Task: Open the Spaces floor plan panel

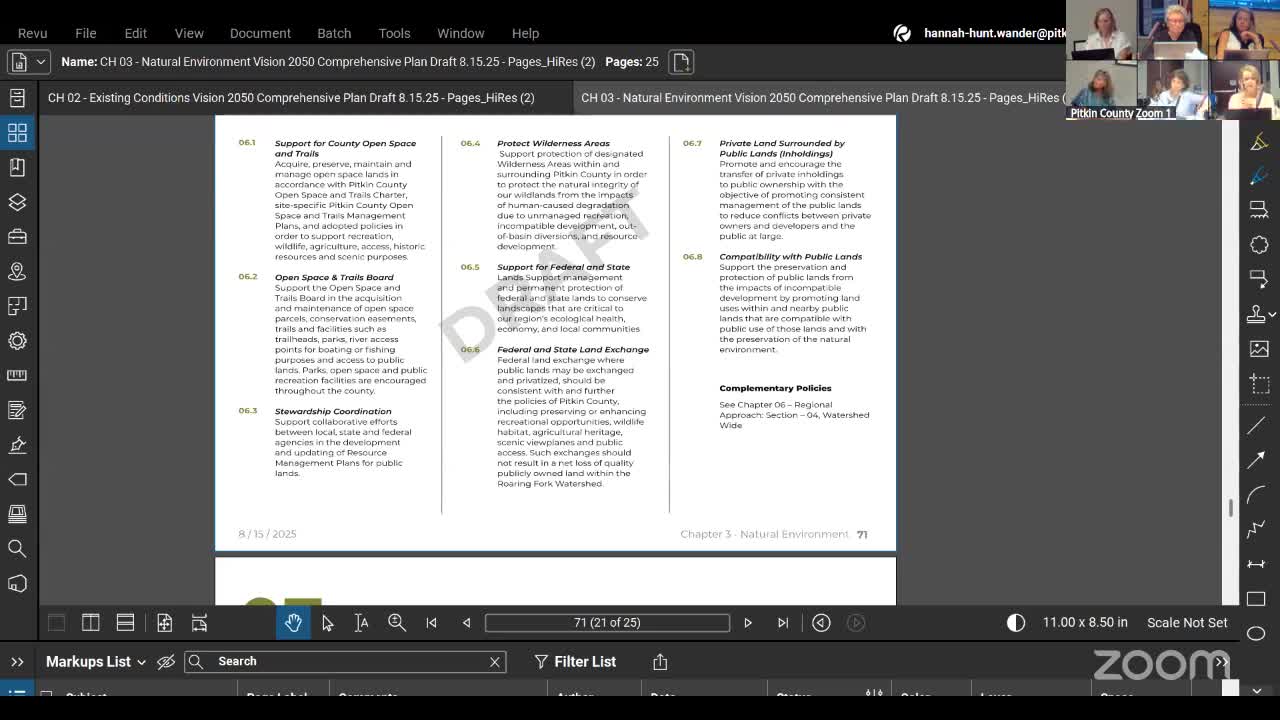Action: point(17,306)
